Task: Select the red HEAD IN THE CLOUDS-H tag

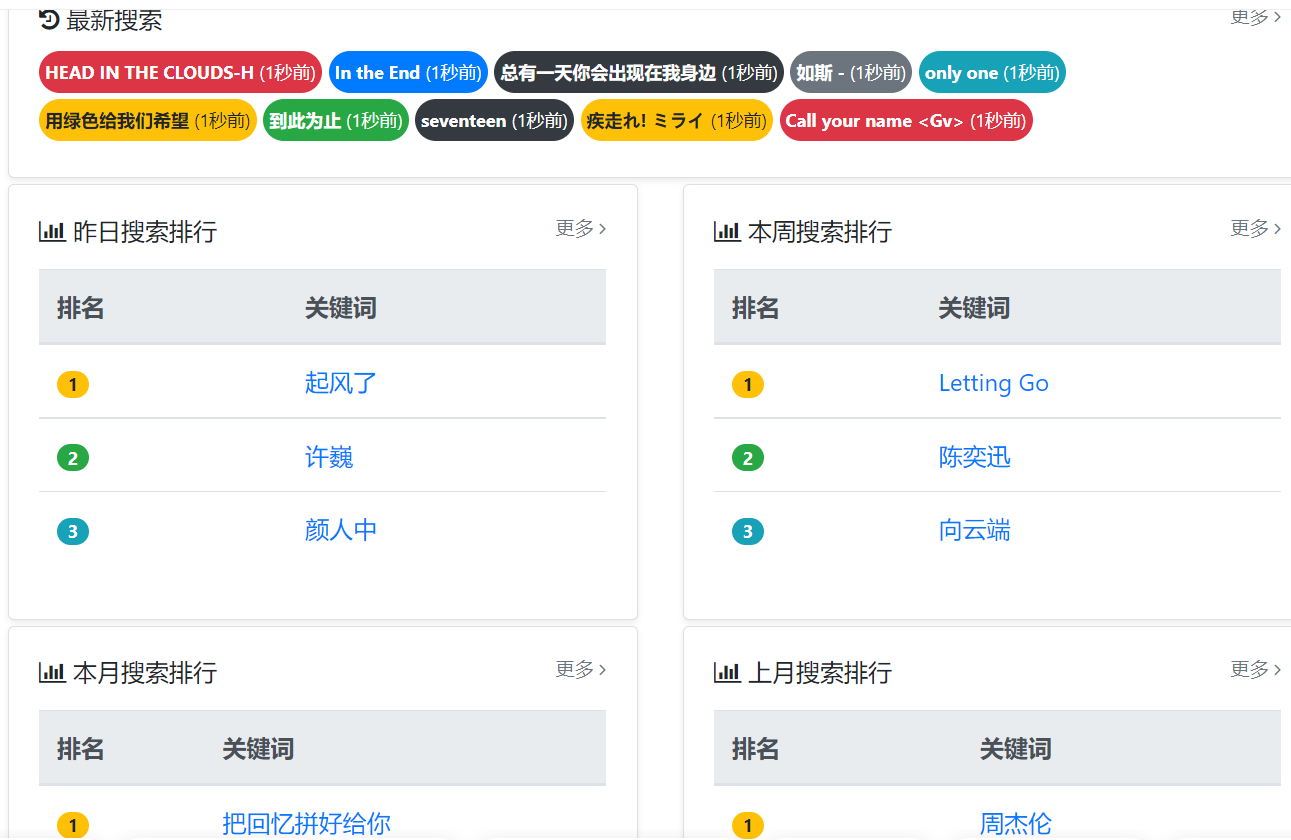Action: click(x=180, y=73)
